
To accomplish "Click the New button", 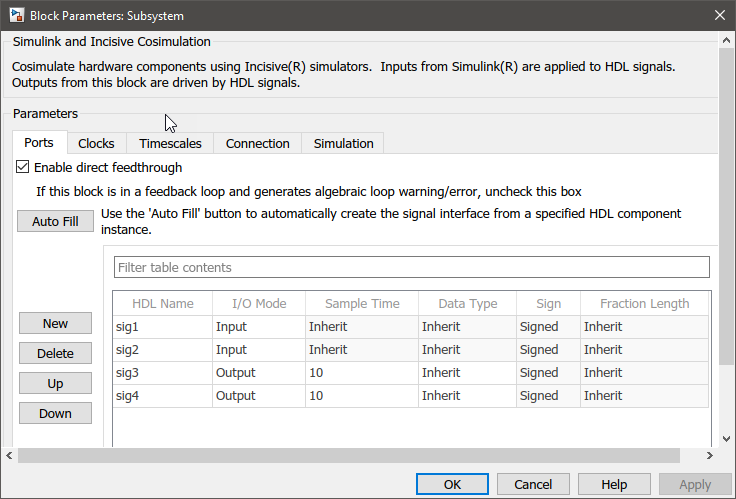I will click(x=55, y=323).
